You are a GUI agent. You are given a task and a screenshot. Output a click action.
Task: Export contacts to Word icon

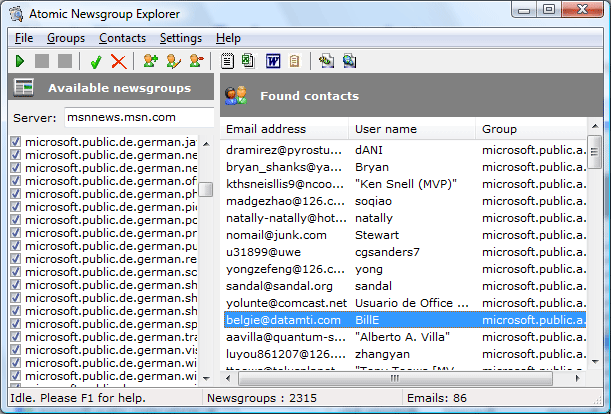(x=273, y=61)
